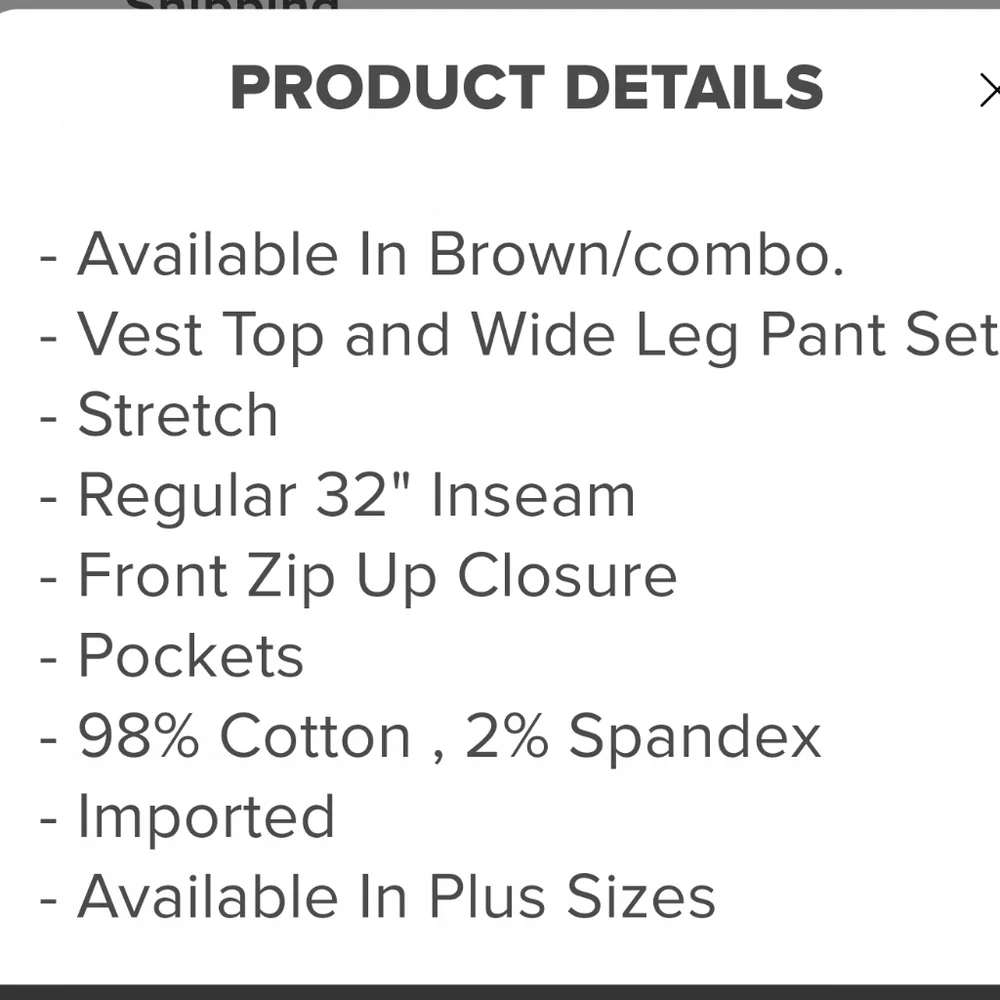The image size is (1000, 1000).
Task: Click the word 'Inseam'
Action: pos(533,495)
